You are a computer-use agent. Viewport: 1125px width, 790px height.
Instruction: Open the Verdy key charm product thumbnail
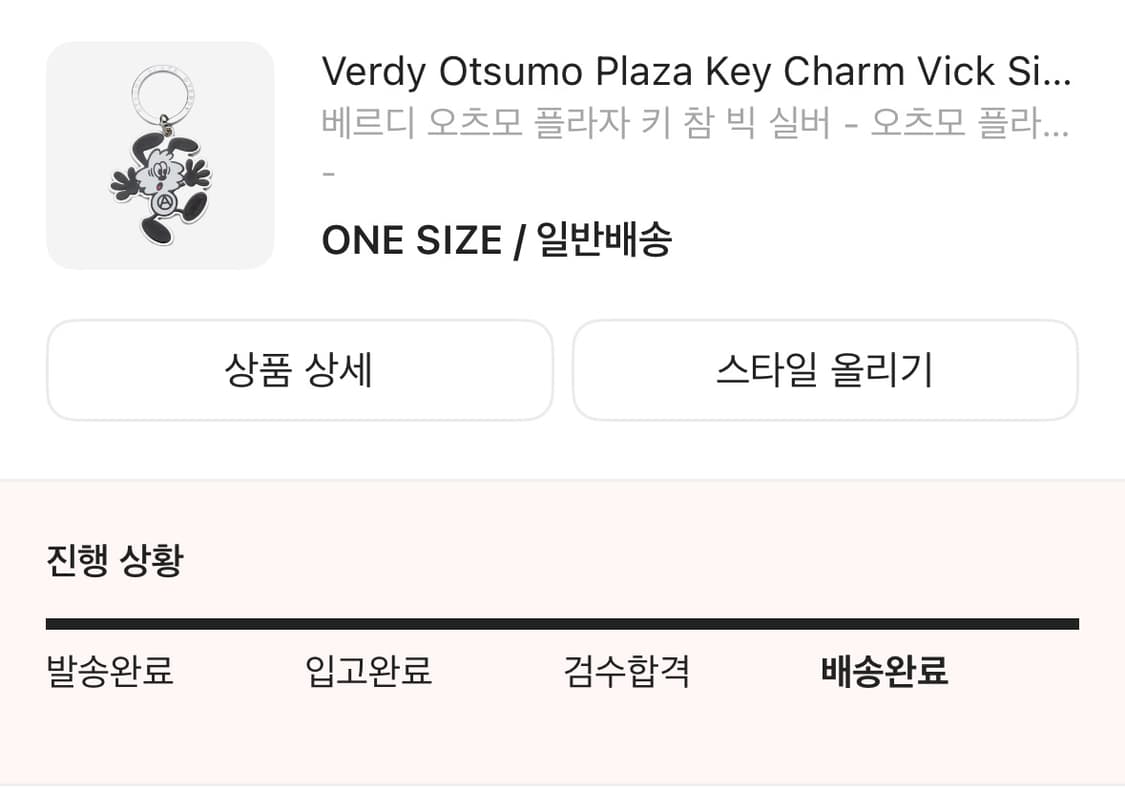(x=160, y=155)
